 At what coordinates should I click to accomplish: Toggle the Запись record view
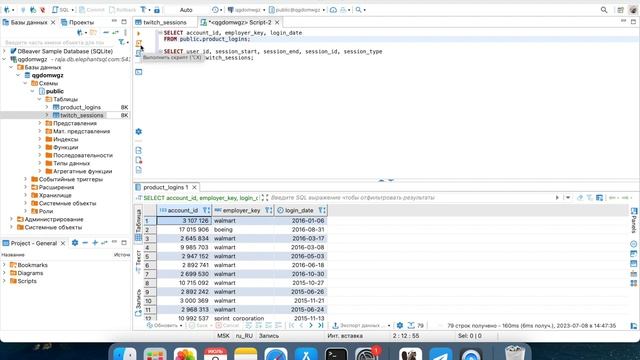pos(138,303)
